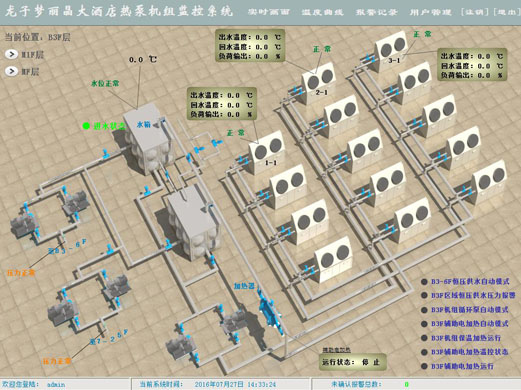Open the 温度曲线 menu
Viewport: 521px width, 390px height.
click(x=322, y=12)
